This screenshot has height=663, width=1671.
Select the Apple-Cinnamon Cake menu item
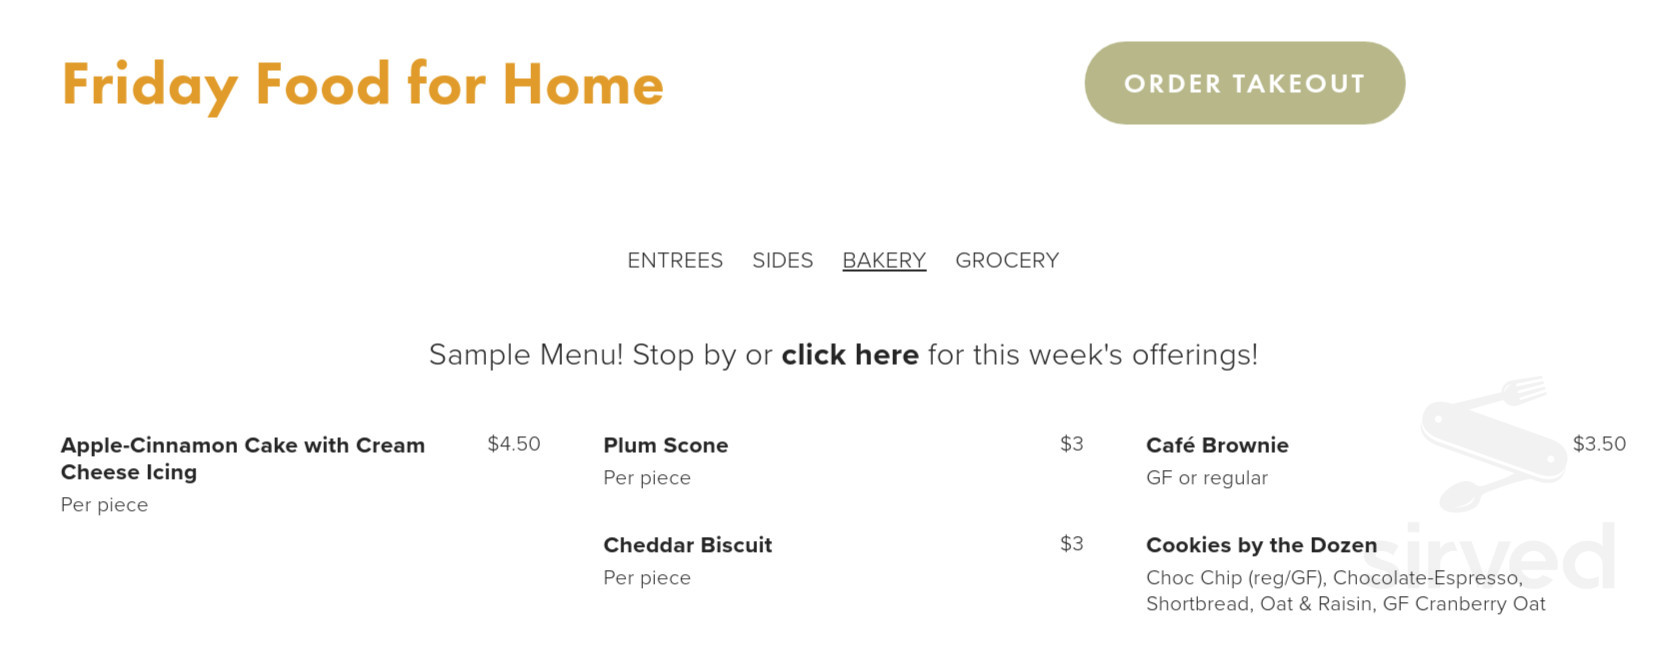point(243,458)
